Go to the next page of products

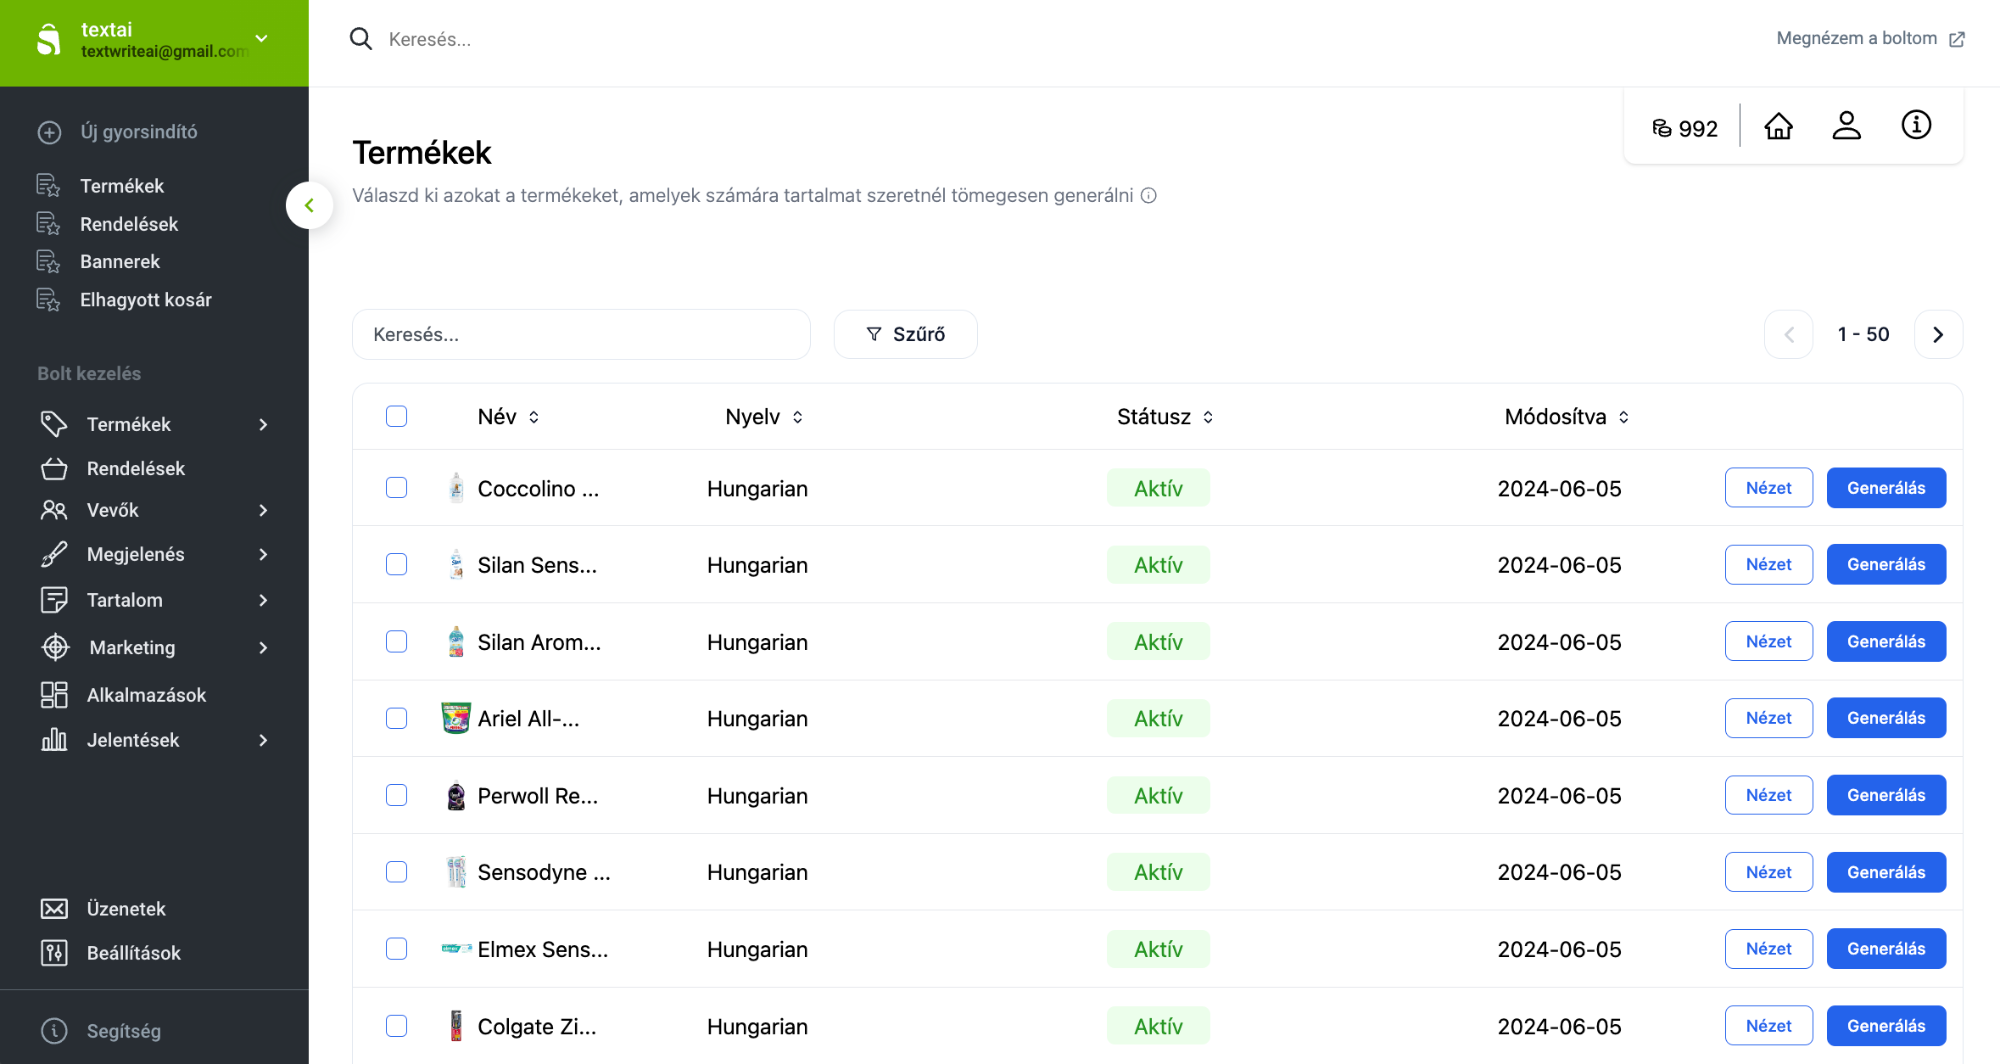(x=1938, y=334)
